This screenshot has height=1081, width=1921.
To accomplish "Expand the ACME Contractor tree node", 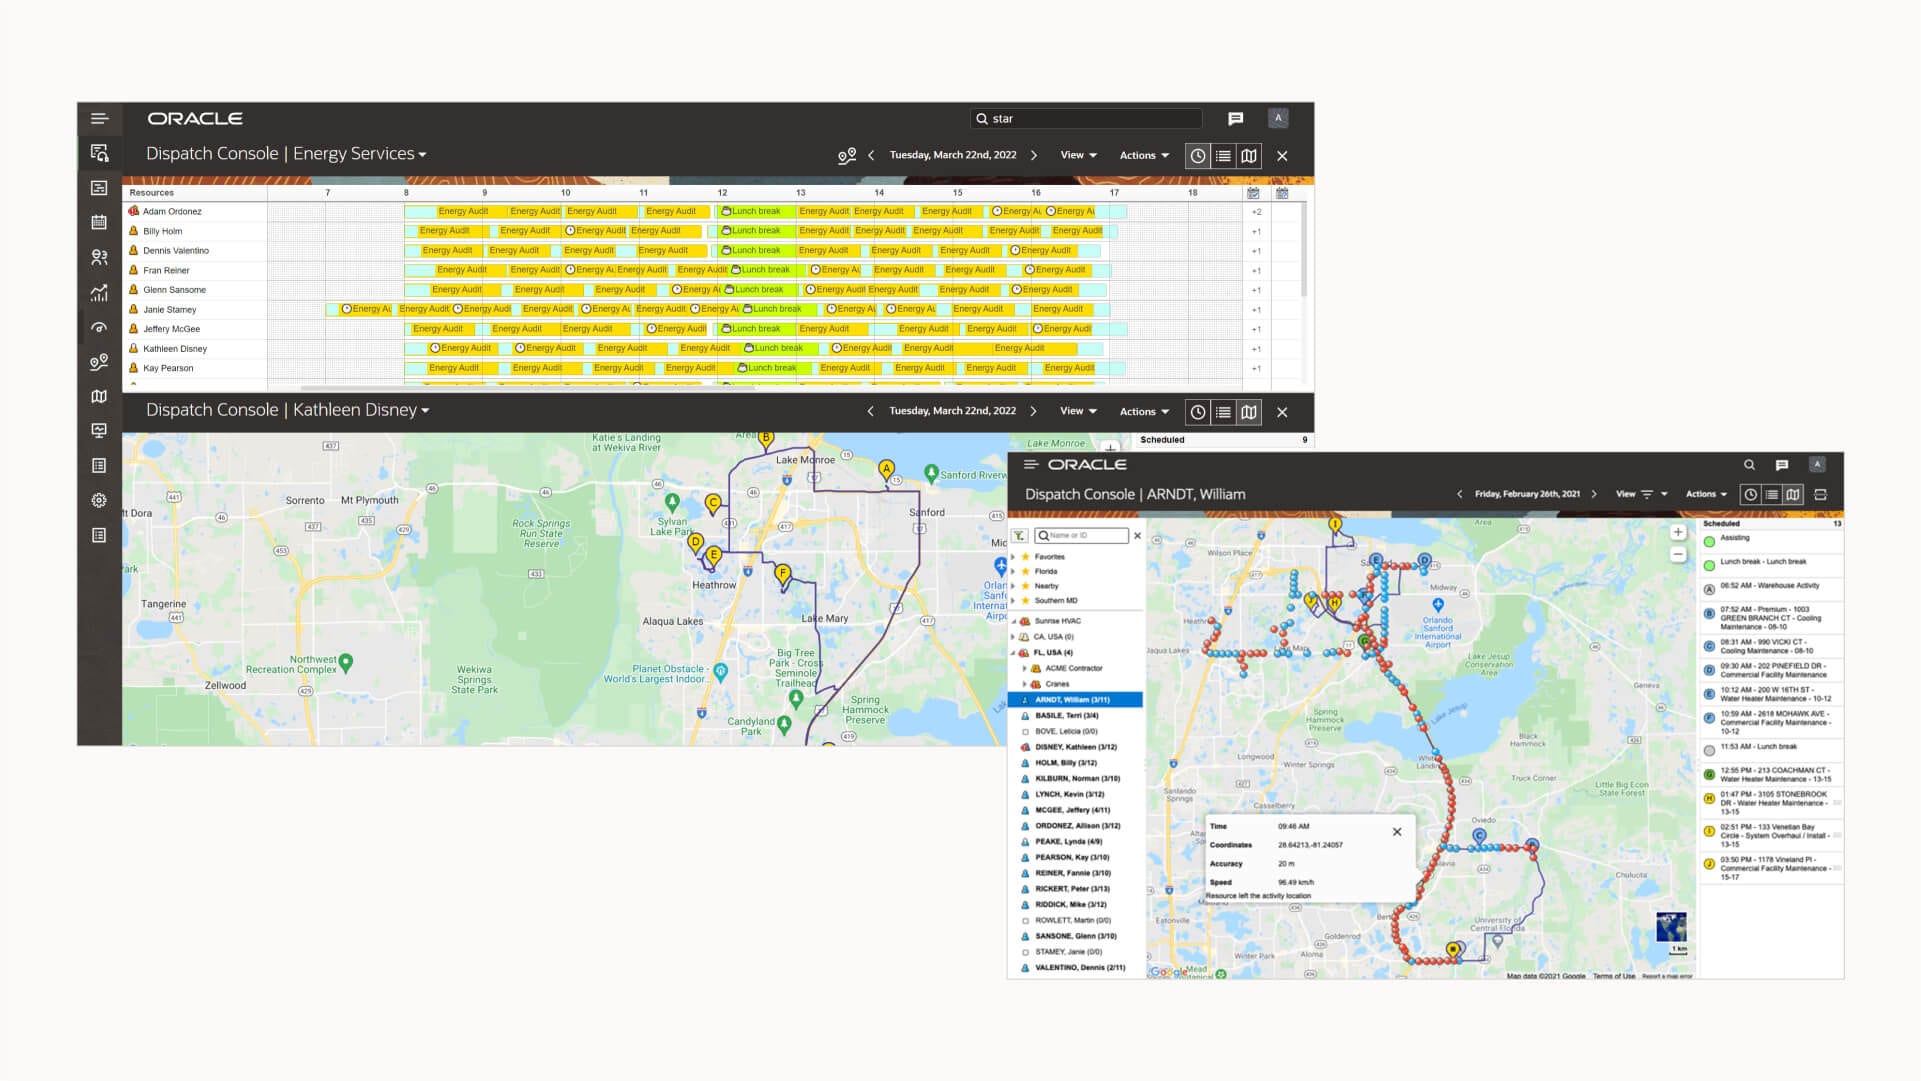I will 1025,668.
